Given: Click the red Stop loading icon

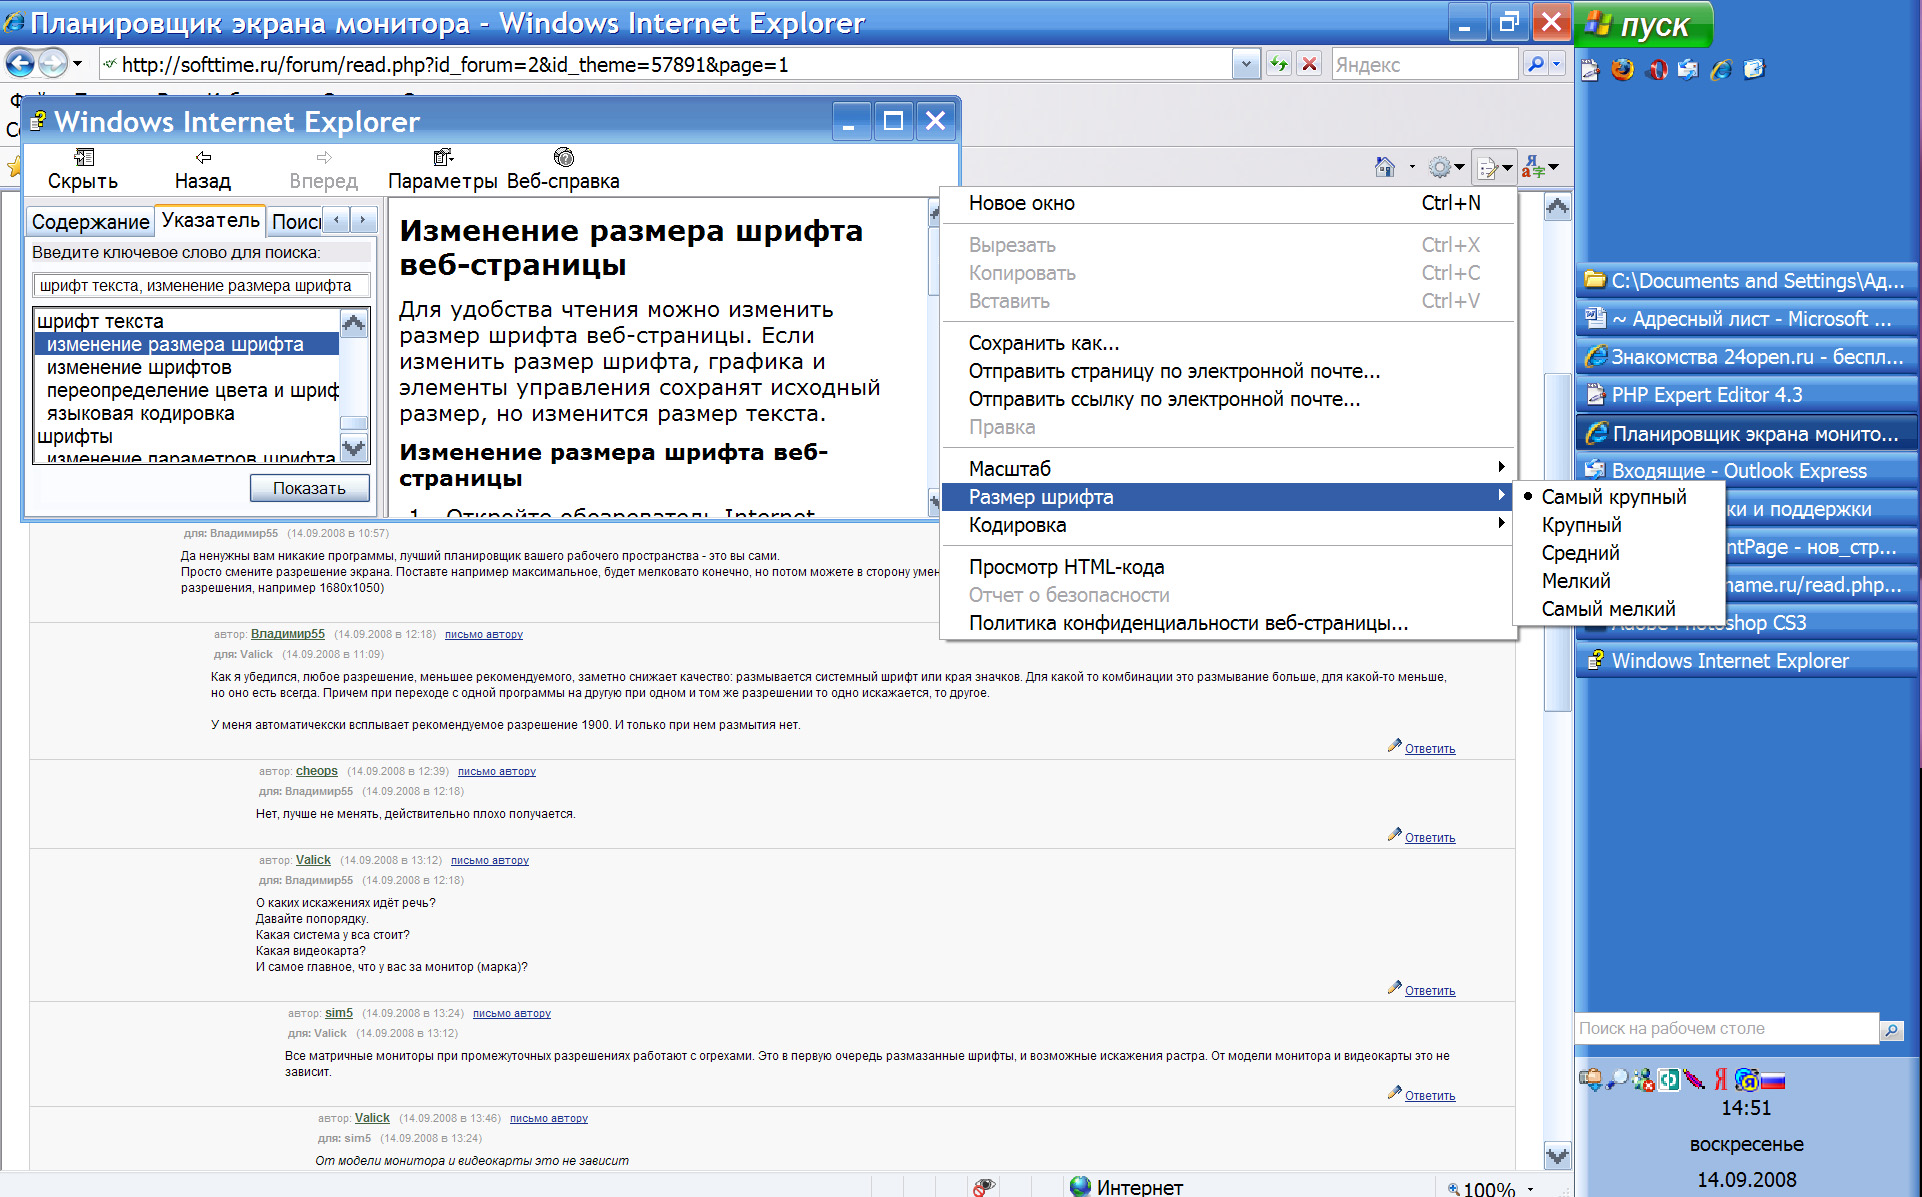Looking at the screenshot, I should 1309,64.
